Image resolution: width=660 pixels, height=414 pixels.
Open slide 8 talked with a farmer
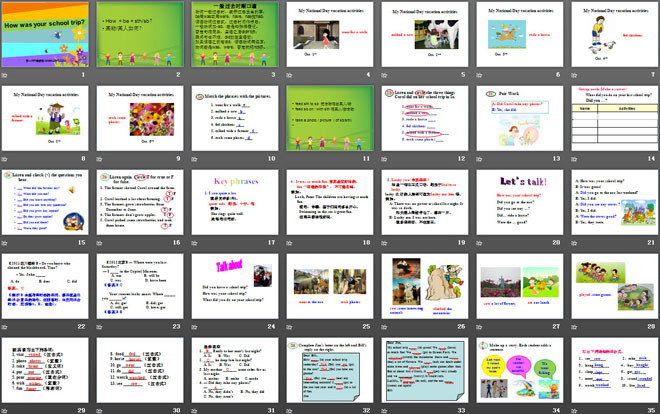pos(47,120)
